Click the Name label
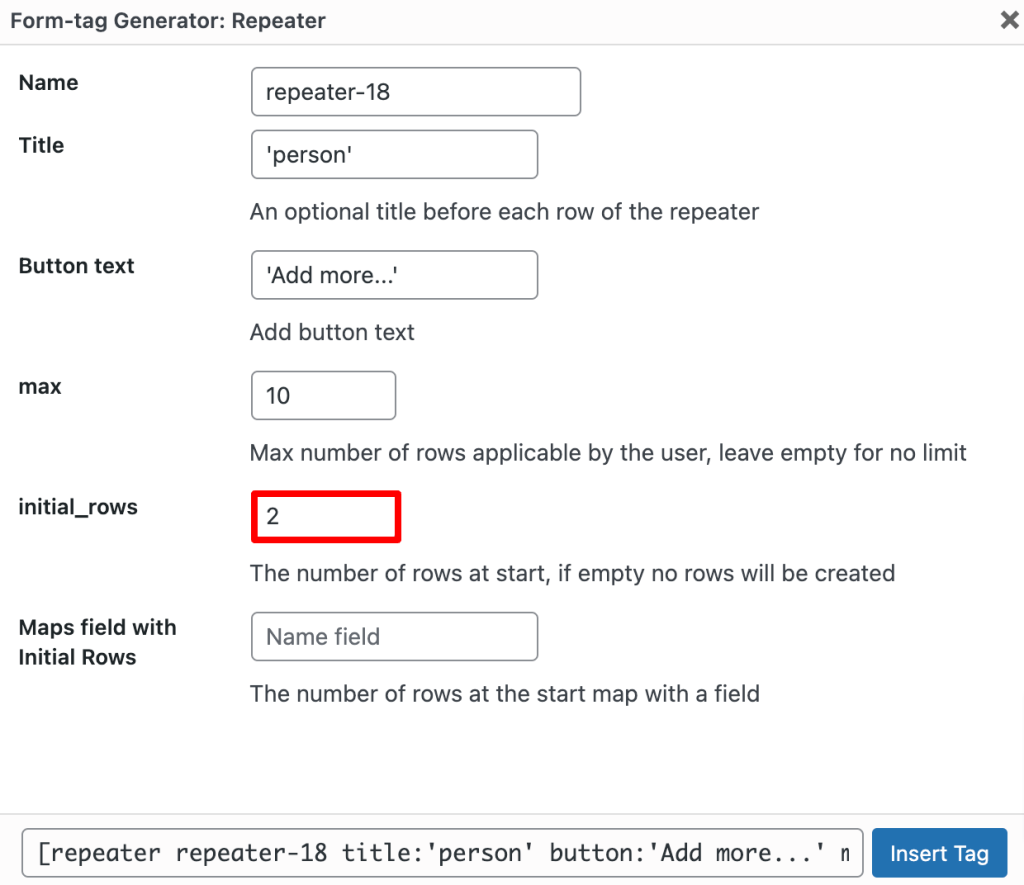1024x885 pixels. click(x=47, y=83)
